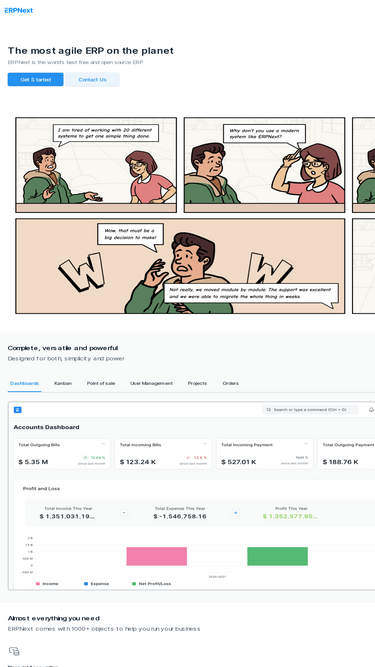Click the minus operator icon in Profit and Loss

[124, 513]
